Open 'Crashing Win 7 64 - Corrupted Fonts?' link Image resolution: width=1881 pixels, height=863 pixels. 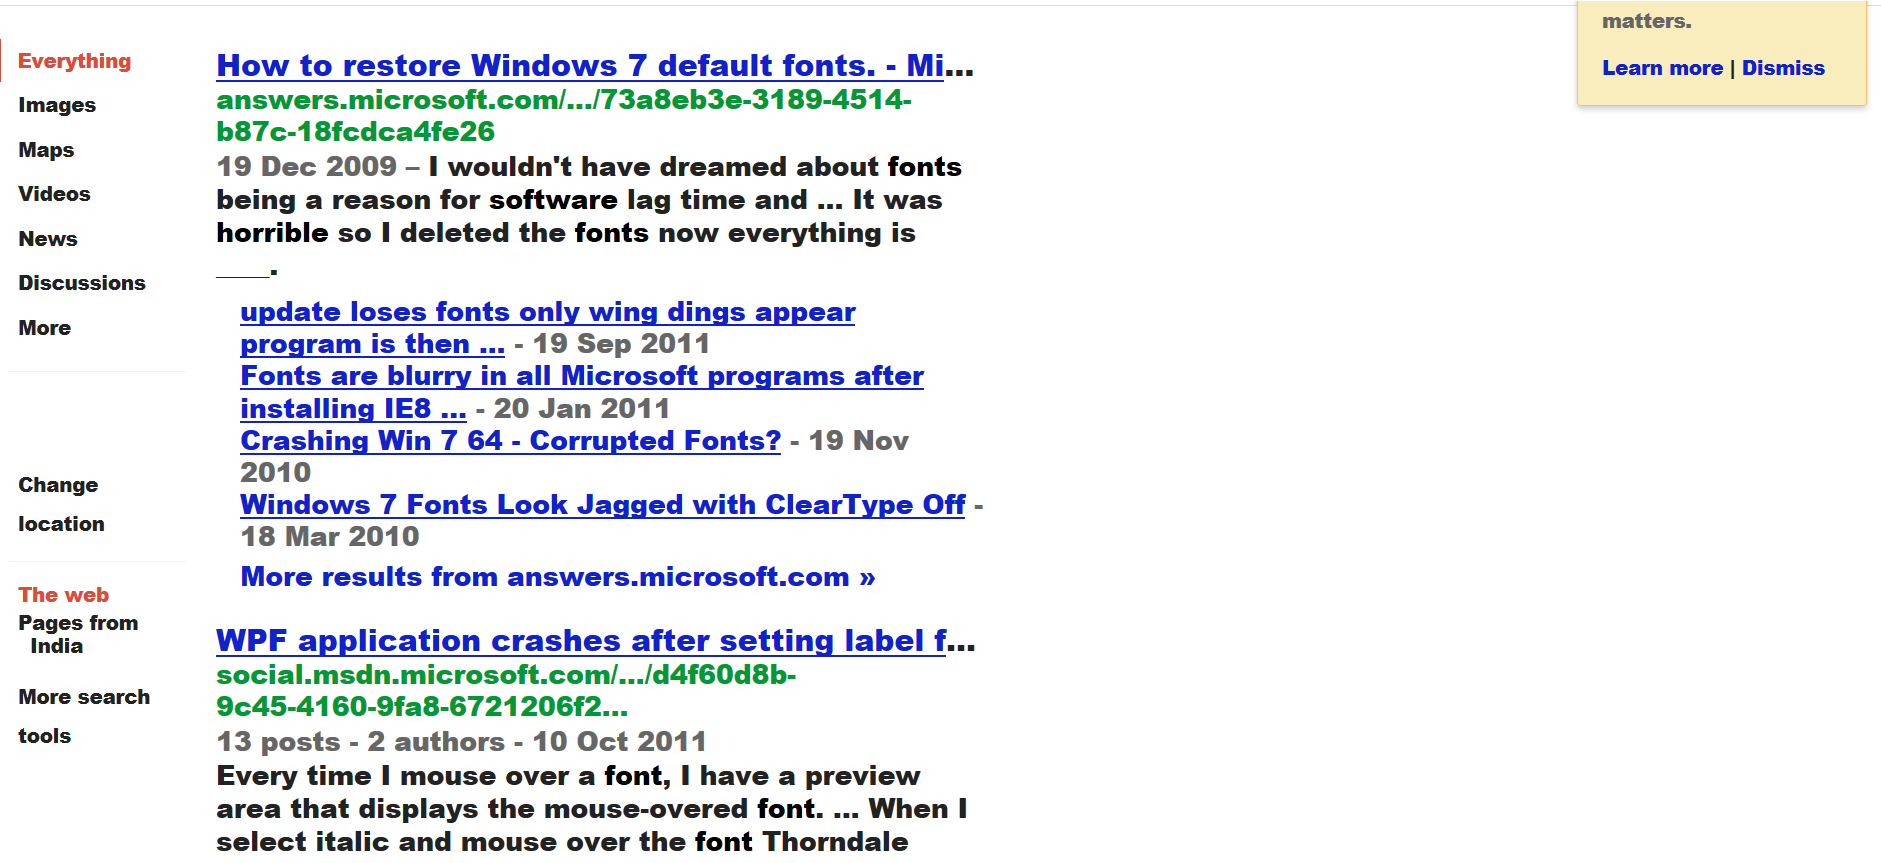pos(510,441)
